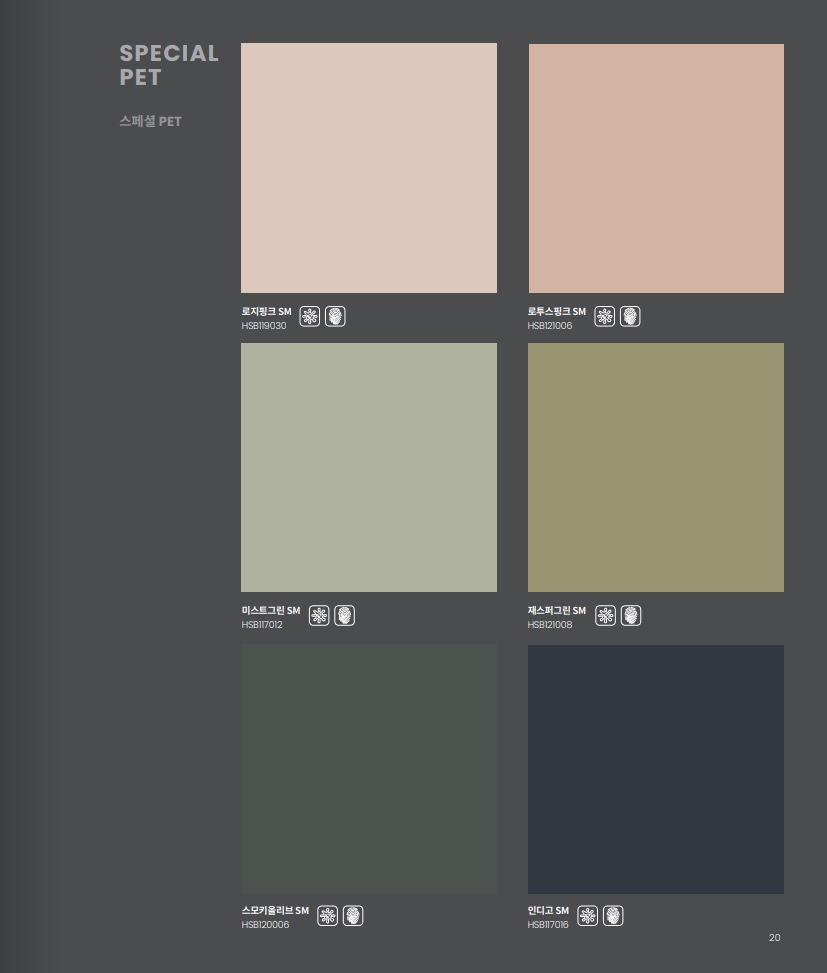827x973 pixels.
Task: Click the product code HSB120006
Action: tap(265, 925)
